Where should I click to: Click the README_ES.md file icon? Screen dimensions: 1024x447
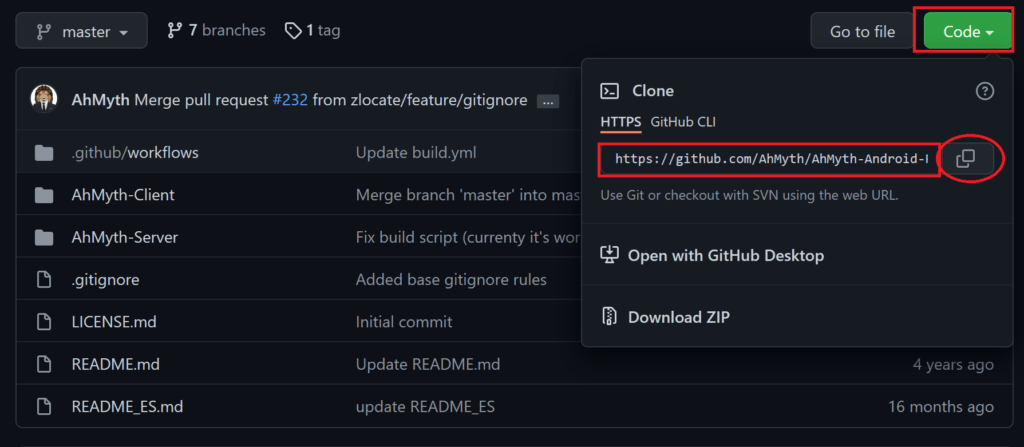pyautogui.click(x=44, y=406)
